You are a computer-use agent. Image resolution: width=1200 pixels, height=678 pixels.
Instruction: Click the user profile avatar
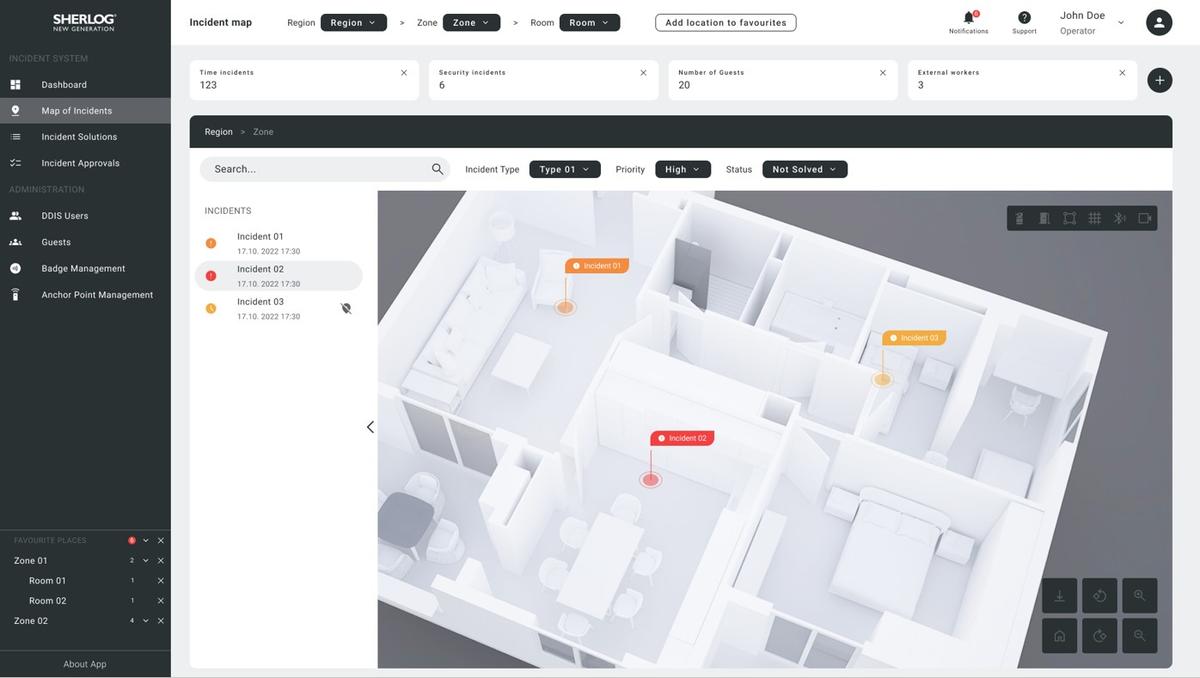(x=1159, y=22)
